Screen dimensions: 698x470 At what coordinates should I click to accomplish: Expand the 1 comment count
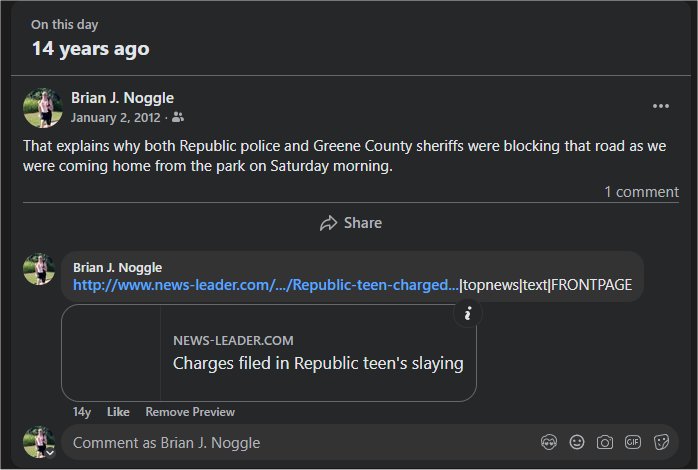[x=641, y=191]
